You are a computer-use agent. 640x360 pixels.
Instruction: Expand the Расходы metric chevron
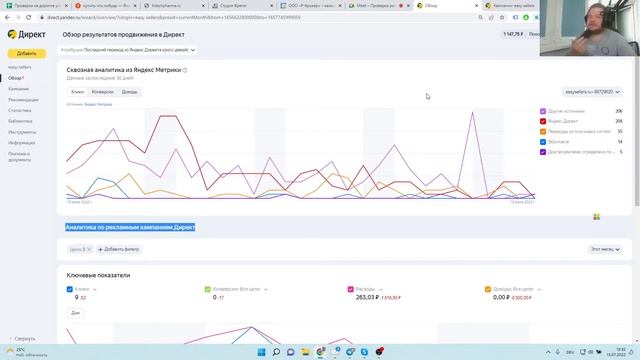[380, 289]
